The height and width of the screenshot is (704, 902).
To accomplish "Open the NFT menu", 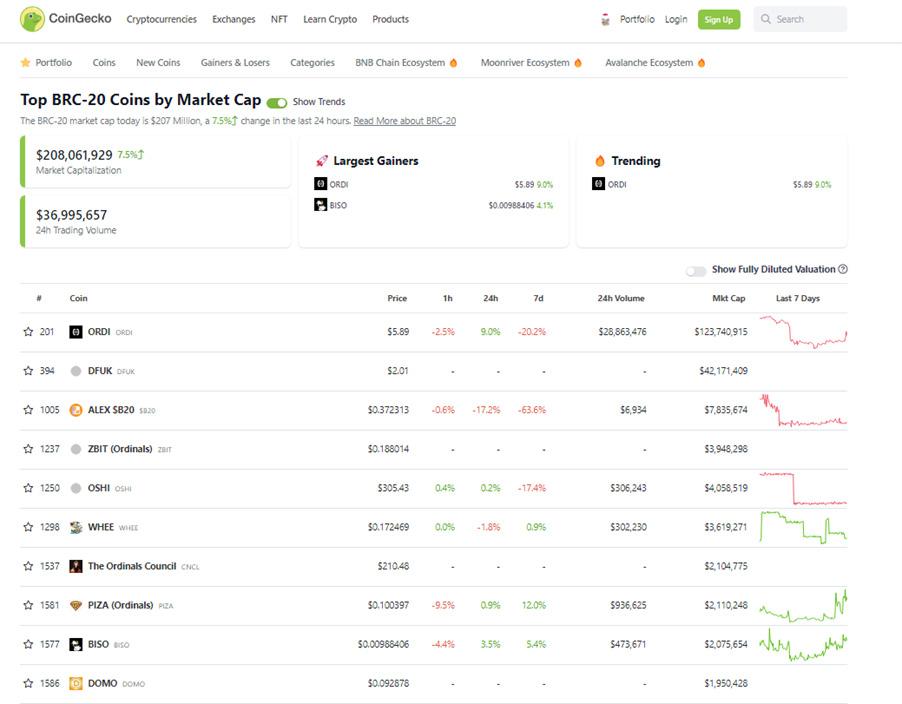I will tap(279, 19).
